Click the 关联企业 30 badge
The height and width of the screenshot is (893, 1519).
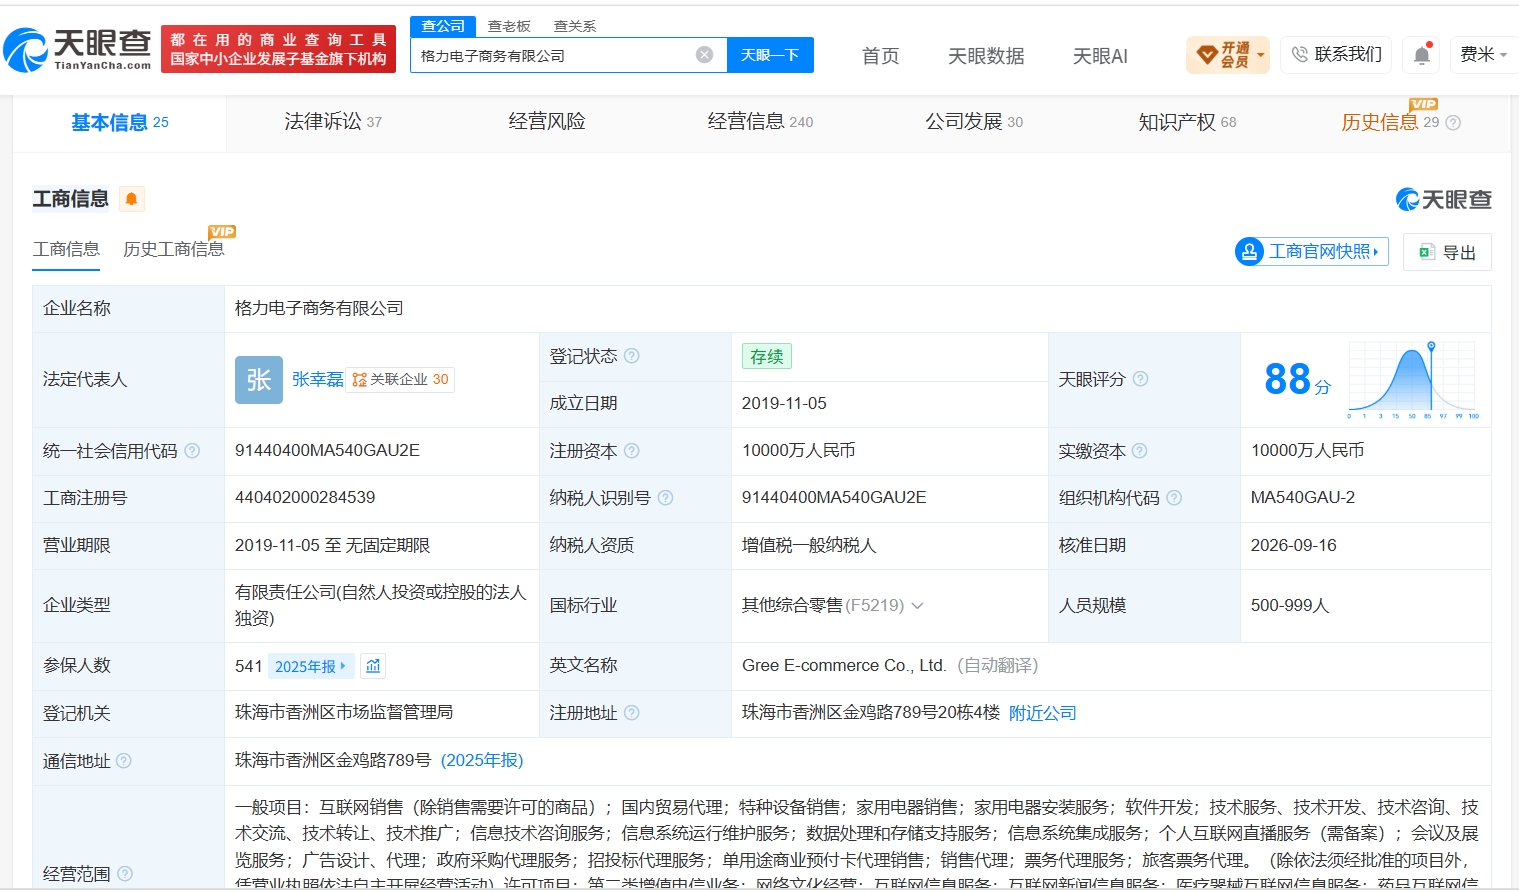(400, 380)
